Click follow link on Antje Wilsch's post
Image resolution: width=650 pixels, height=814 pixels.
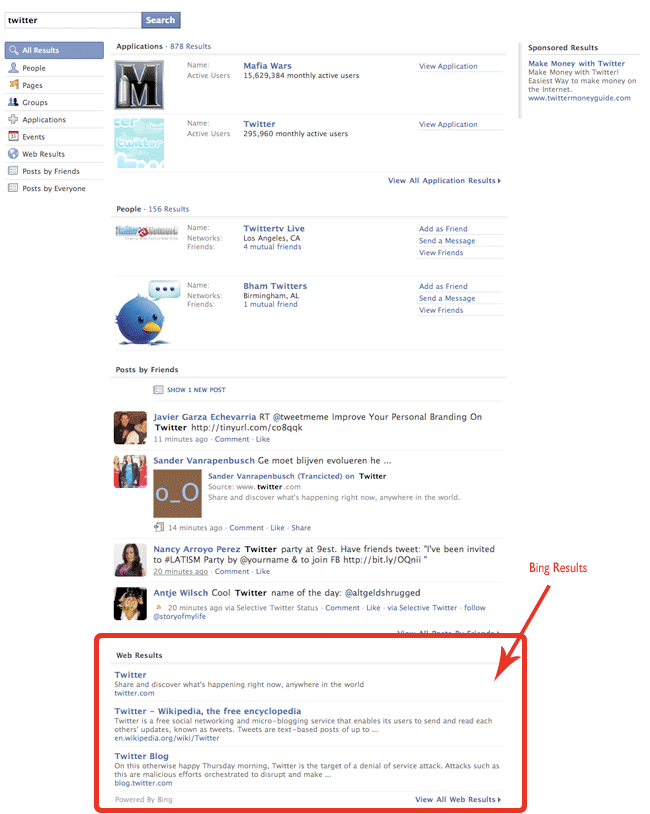(475, 608)
